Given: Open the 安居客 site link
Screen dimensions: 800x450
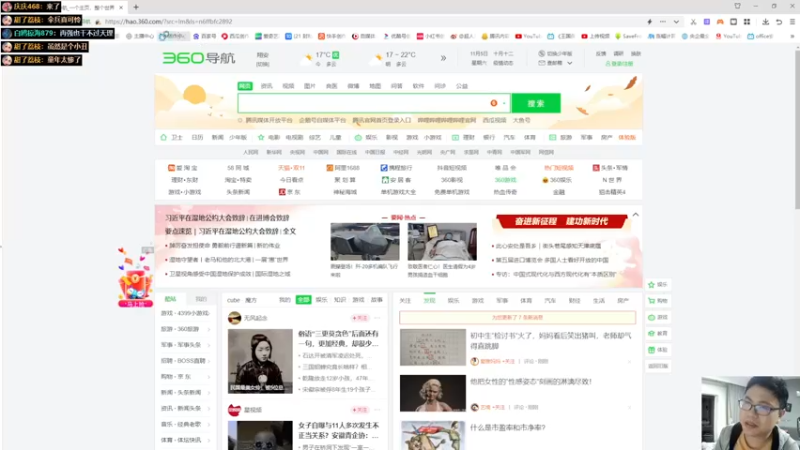Looking at the screenshot, I should point(396,180).
